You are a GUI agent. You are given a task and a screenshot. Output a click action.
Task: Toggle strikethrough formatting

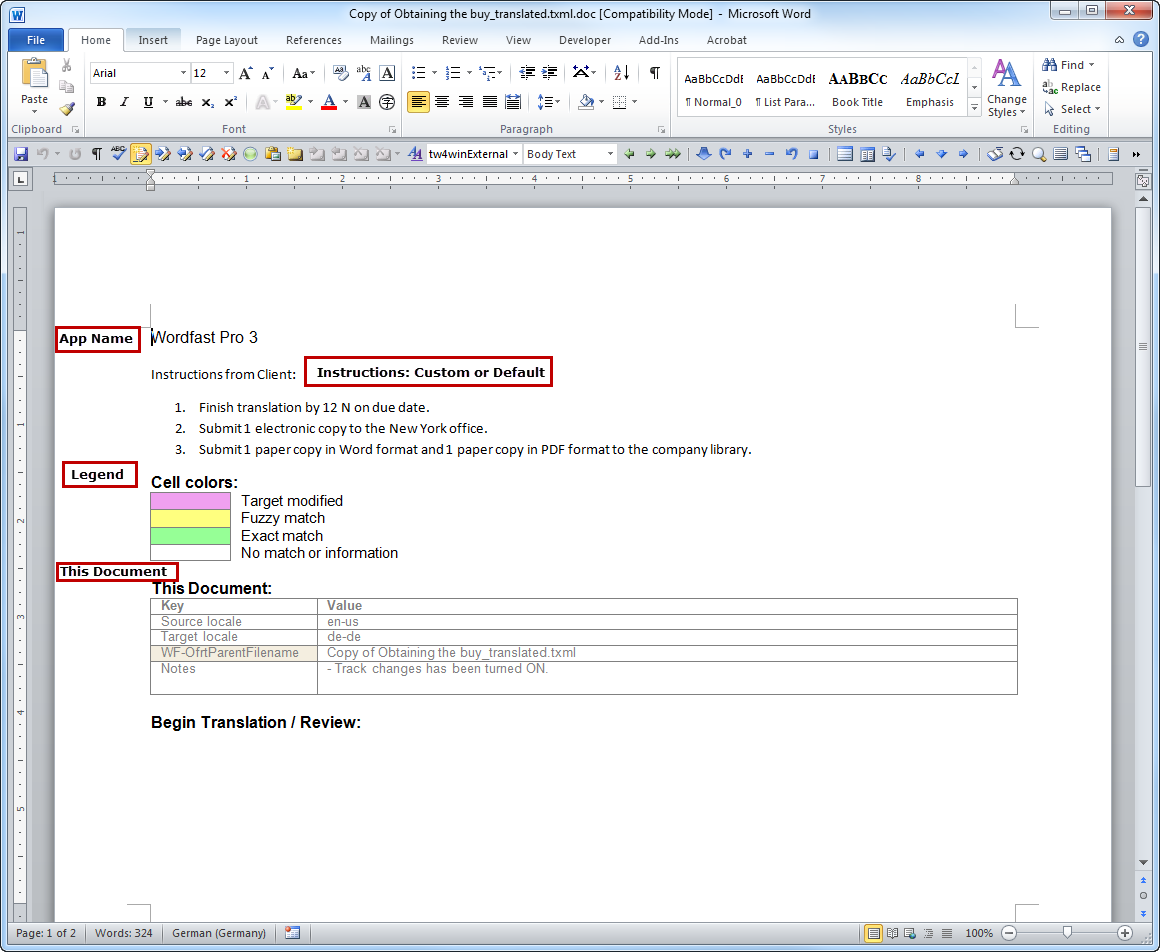(184, 102)
